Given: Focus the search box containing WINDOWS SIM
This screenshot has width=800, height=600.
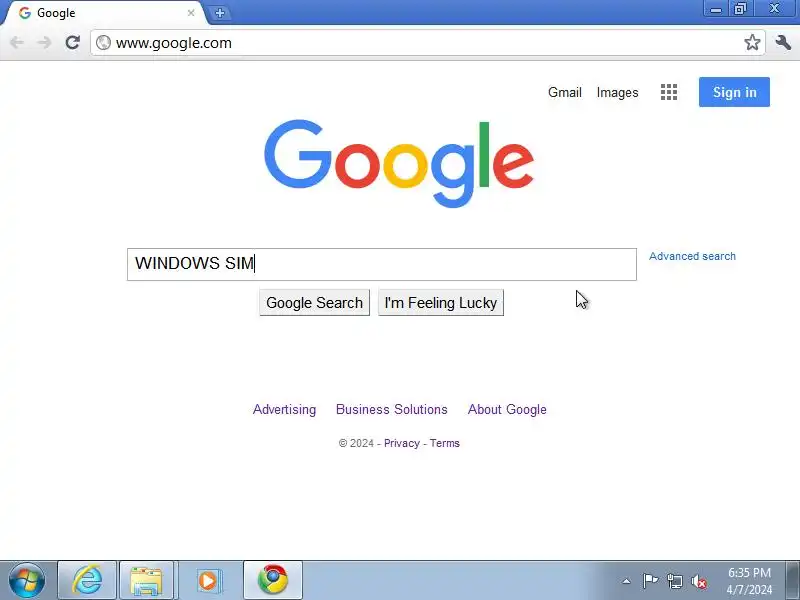Looking at the screenshot, I should tap(382, 264).
